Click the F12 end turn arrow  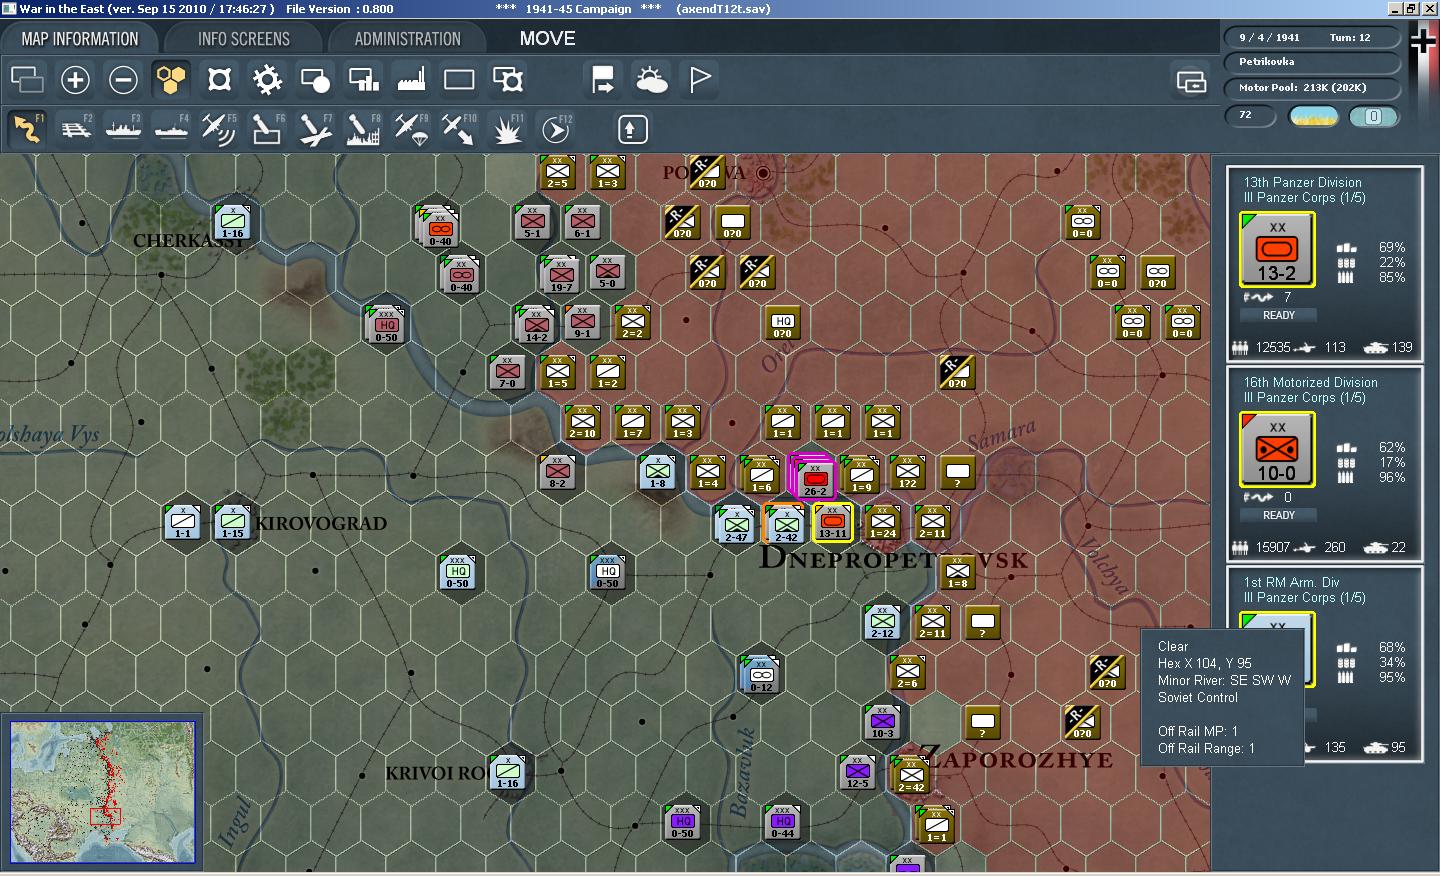coord(555,129)
